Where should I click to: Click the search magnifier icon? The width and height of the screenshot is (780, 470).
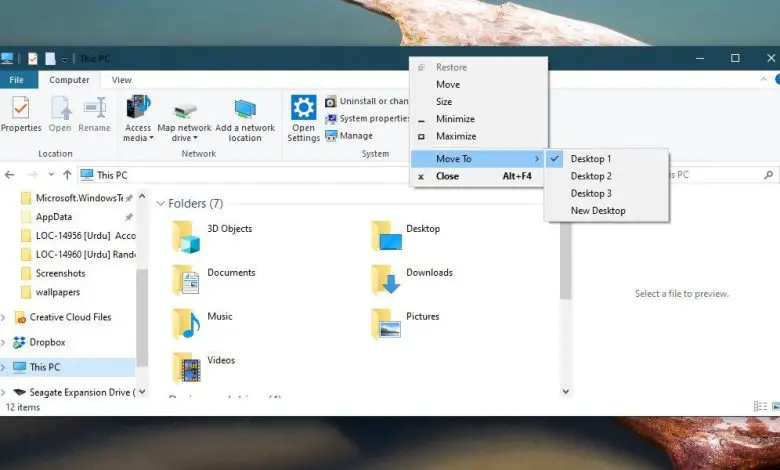pos(769,175)
